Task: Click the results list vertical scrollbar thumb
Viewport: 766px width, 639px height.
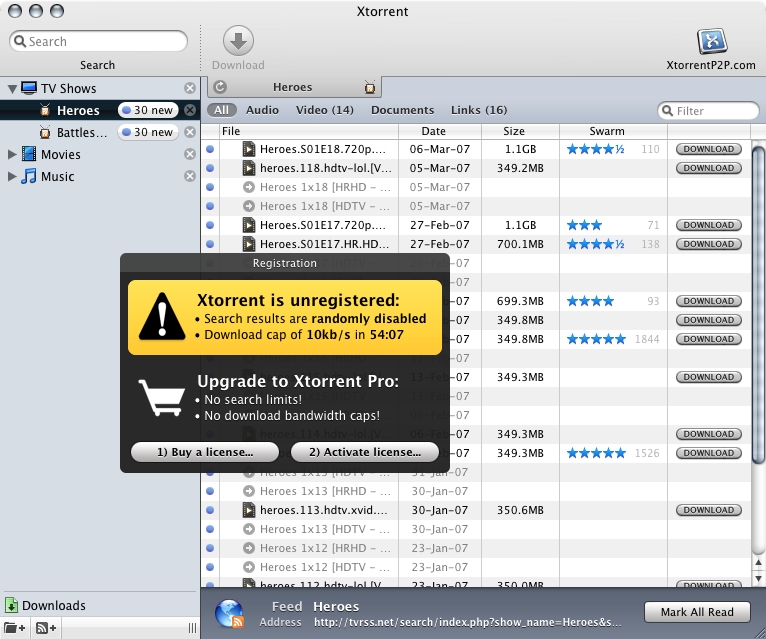Action: [758, 304]
